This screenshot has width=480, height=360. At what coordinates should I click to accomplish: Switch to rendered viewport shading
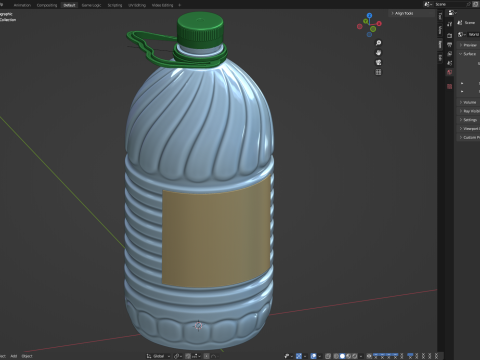[x=355, y=356]
